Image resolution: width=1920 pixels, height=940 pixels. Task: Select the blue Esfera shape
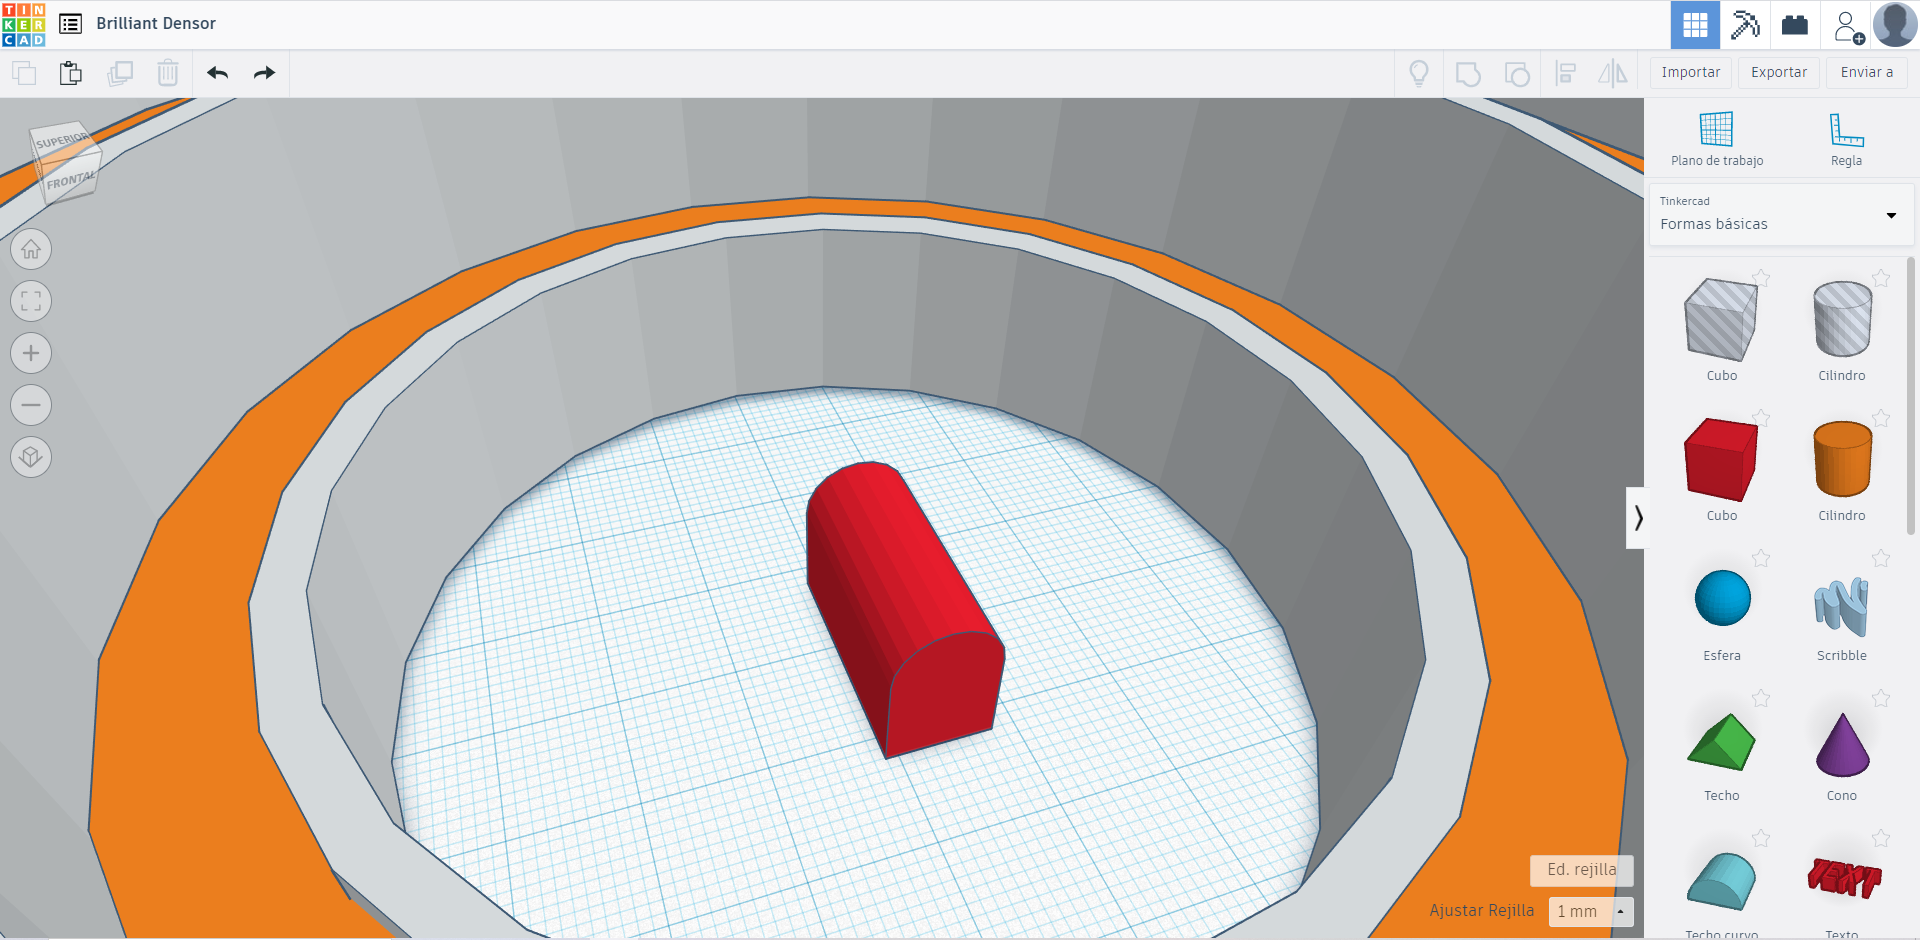click(x=1722, y=598)
